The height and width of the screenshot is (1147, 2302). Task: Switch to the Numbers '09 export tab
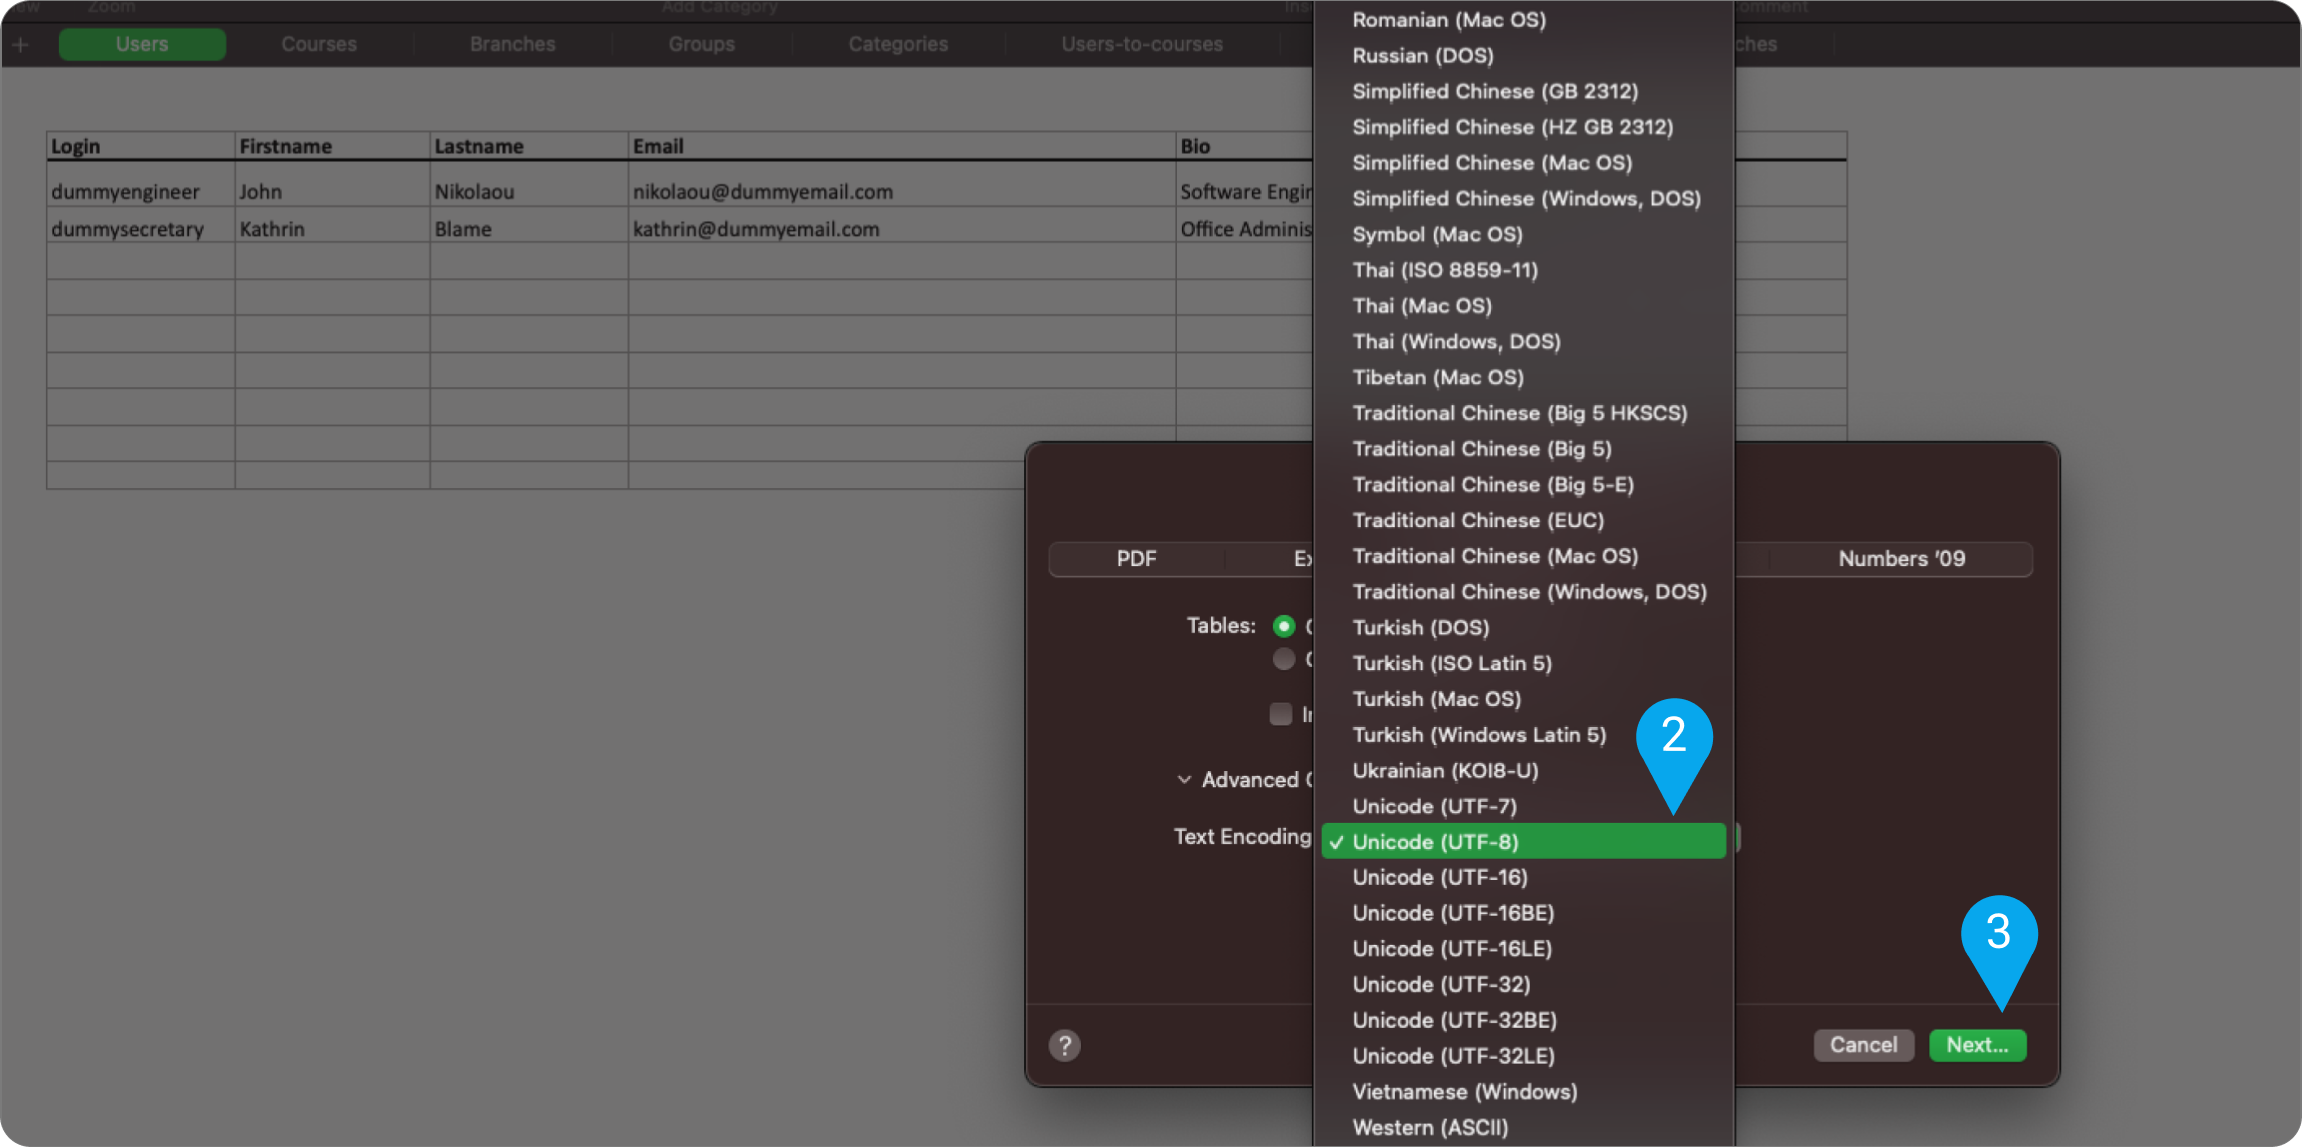[1900, 558]
